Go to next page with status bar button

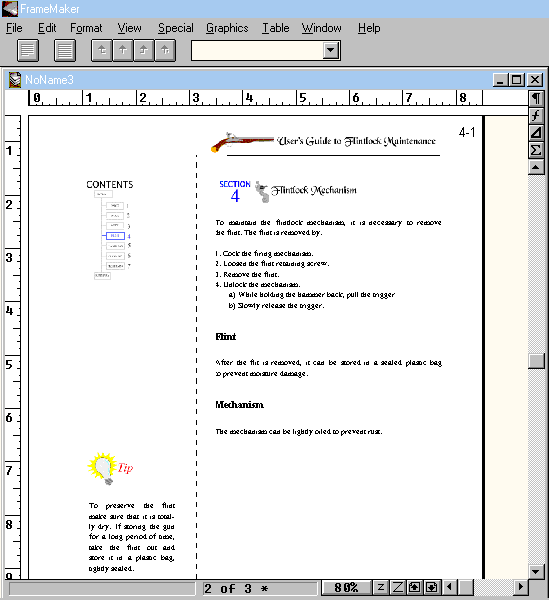point(432,587)
